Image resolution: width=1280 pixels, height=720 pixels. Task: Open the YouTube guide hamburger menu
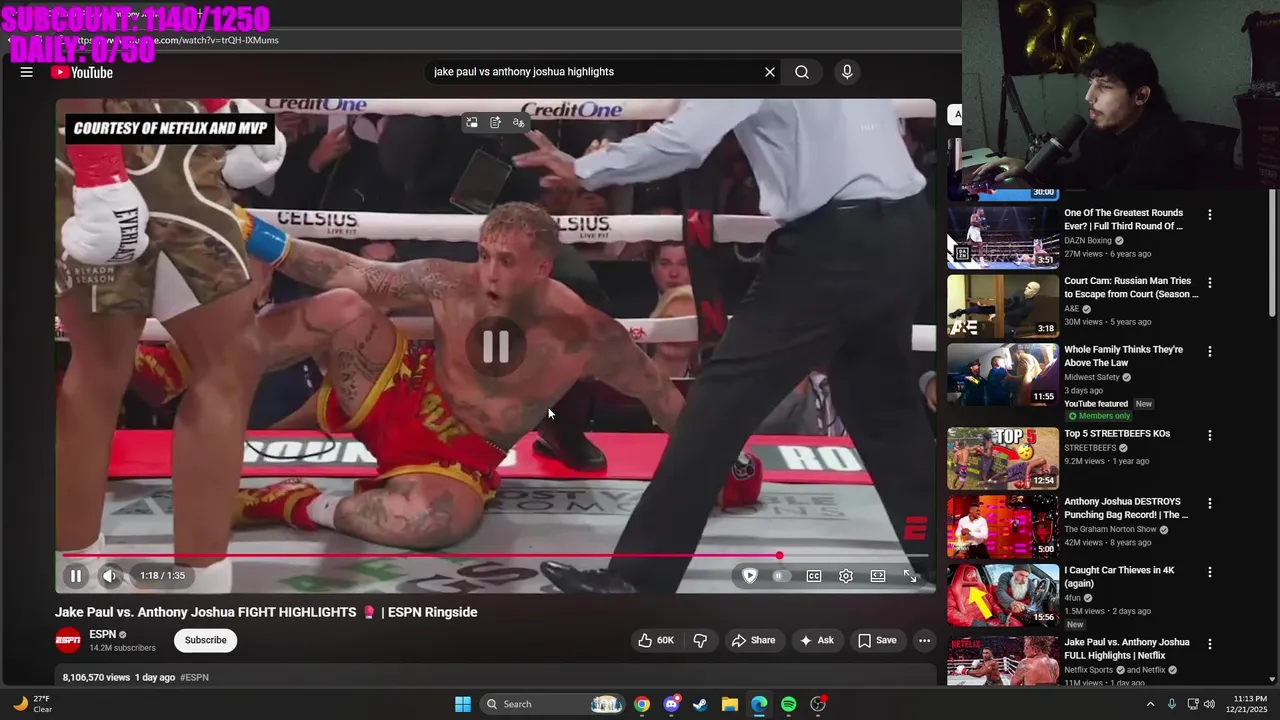pyautogui.click(x=27, y=72)
